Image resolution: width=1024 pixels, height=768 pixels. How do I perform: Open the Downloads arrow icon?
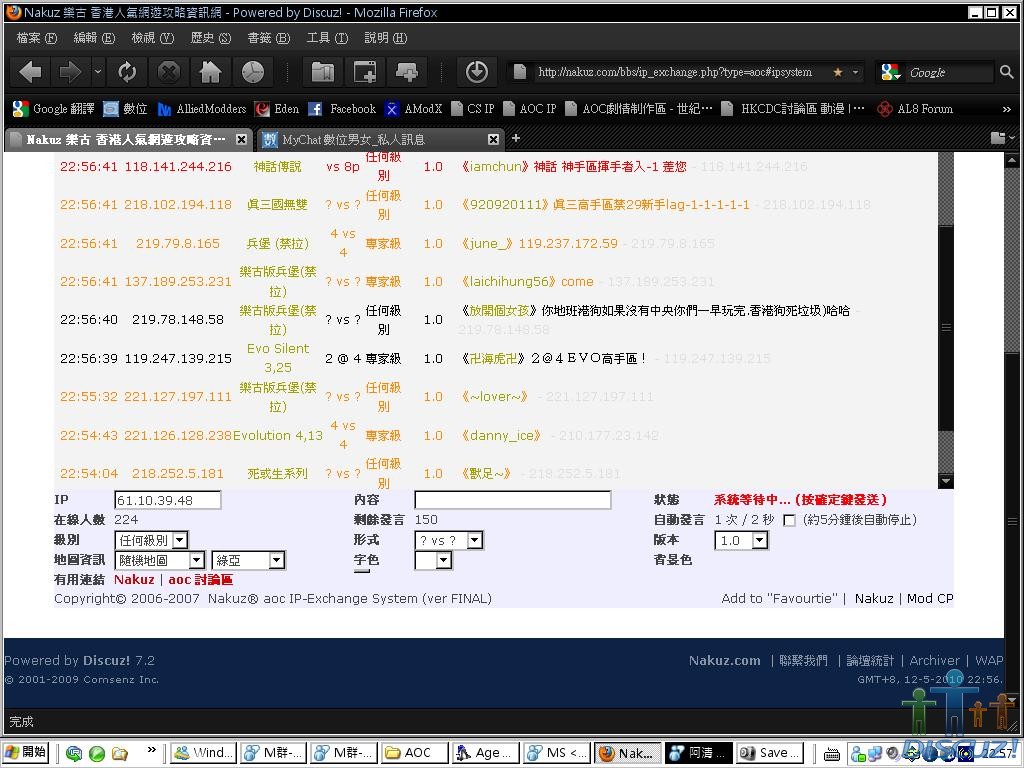point(477,72)
